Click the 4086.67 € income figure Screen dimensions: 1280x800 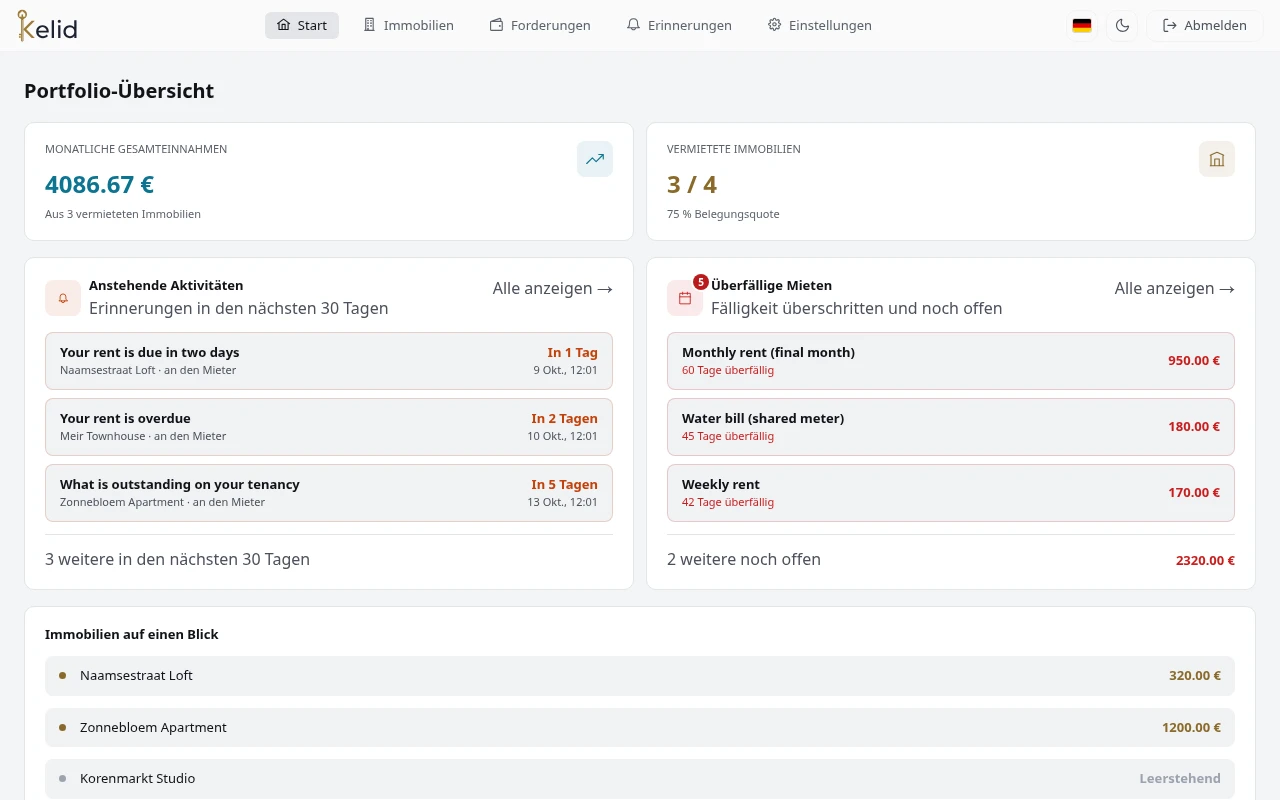click(x=99, y=184)
